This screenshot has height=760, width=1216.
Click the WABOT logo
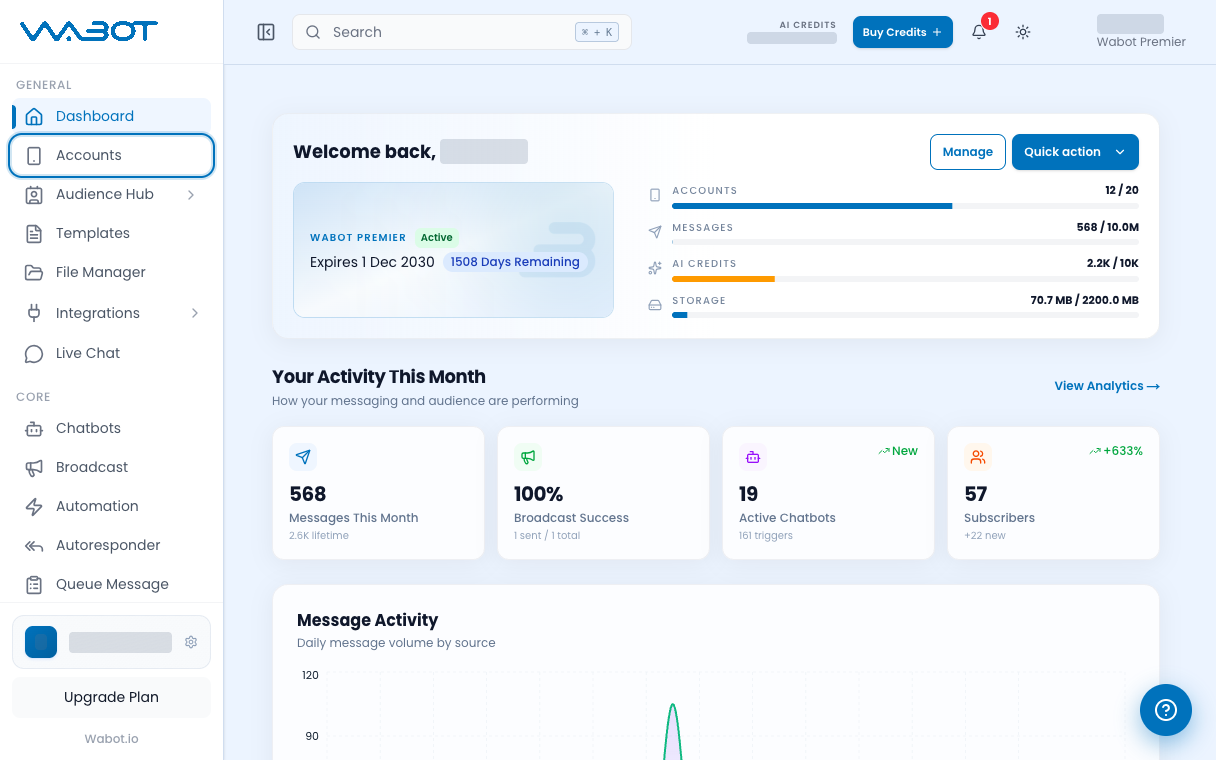tap(89, 31)
